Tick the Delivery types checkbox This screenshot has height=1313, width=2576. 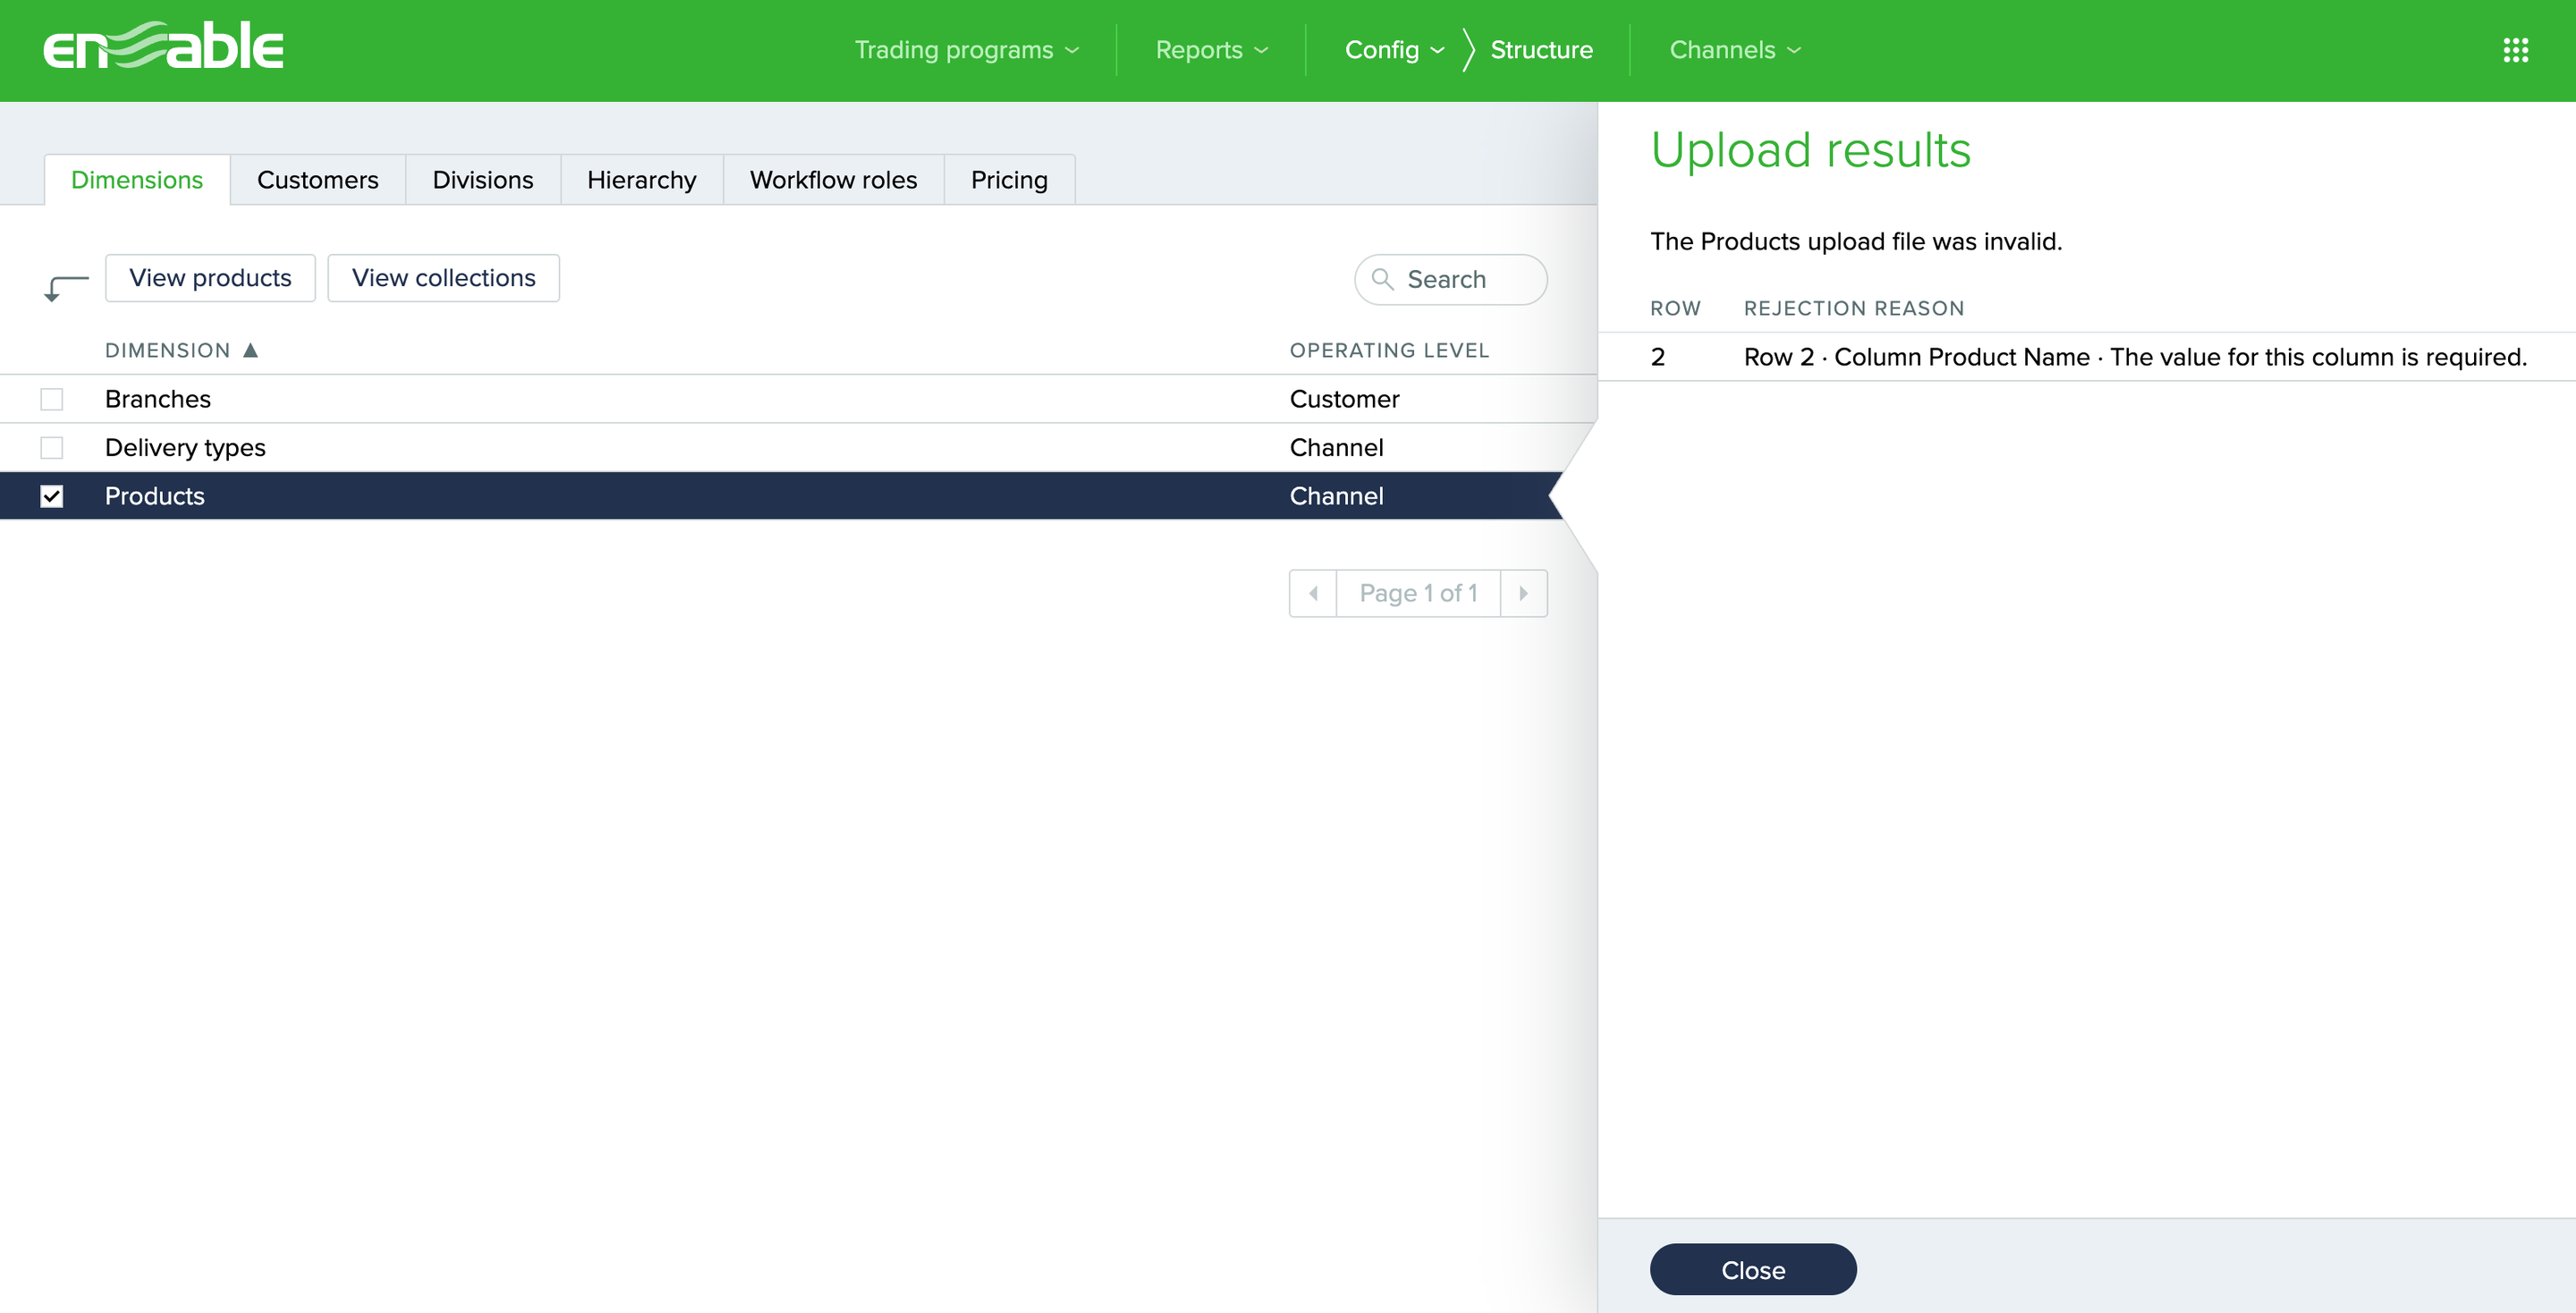52,447
